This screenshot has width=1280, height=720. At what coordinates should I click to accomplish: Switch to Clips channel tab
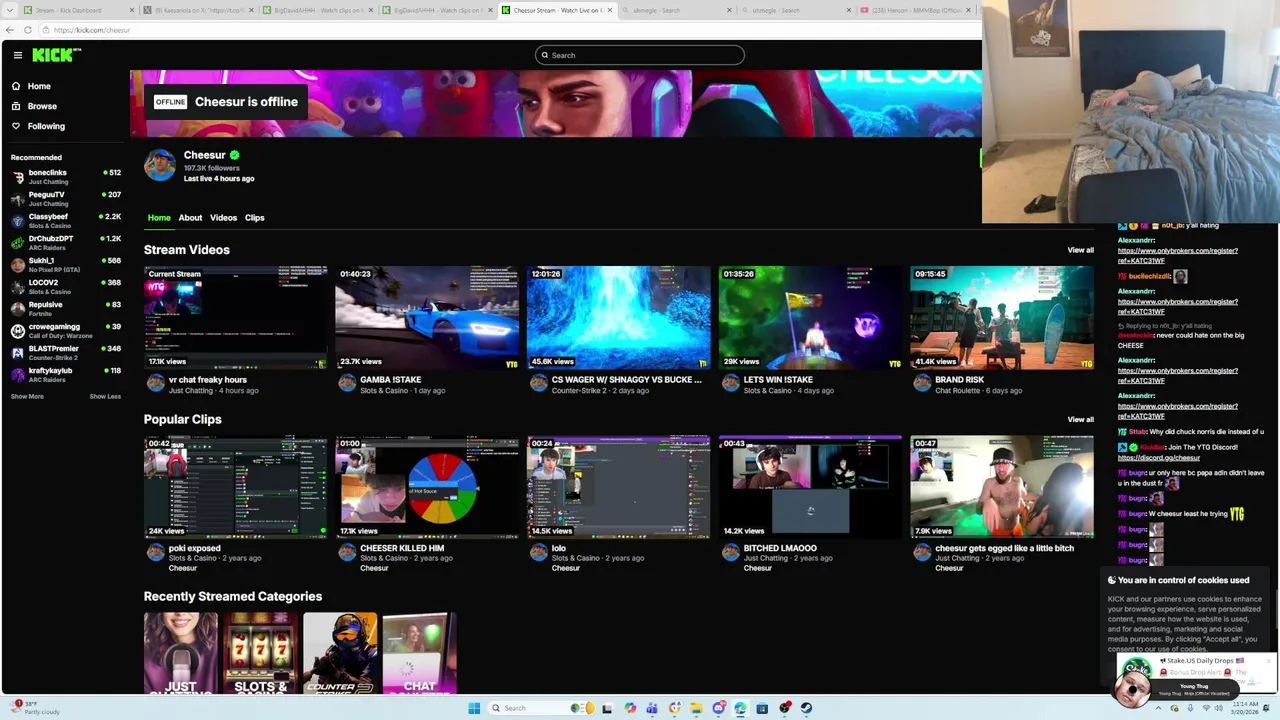point(254,217)
